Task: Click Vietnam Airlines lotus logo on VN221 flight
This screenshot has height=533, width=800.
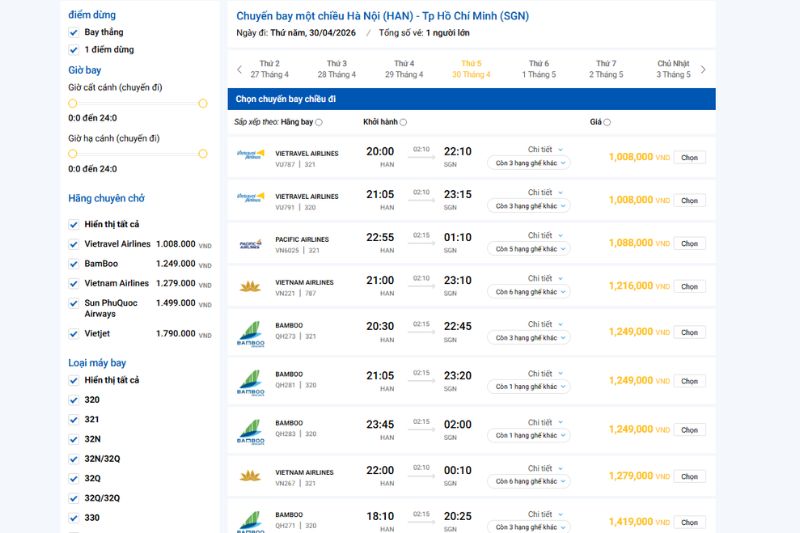Action: [x=251, y=287]
